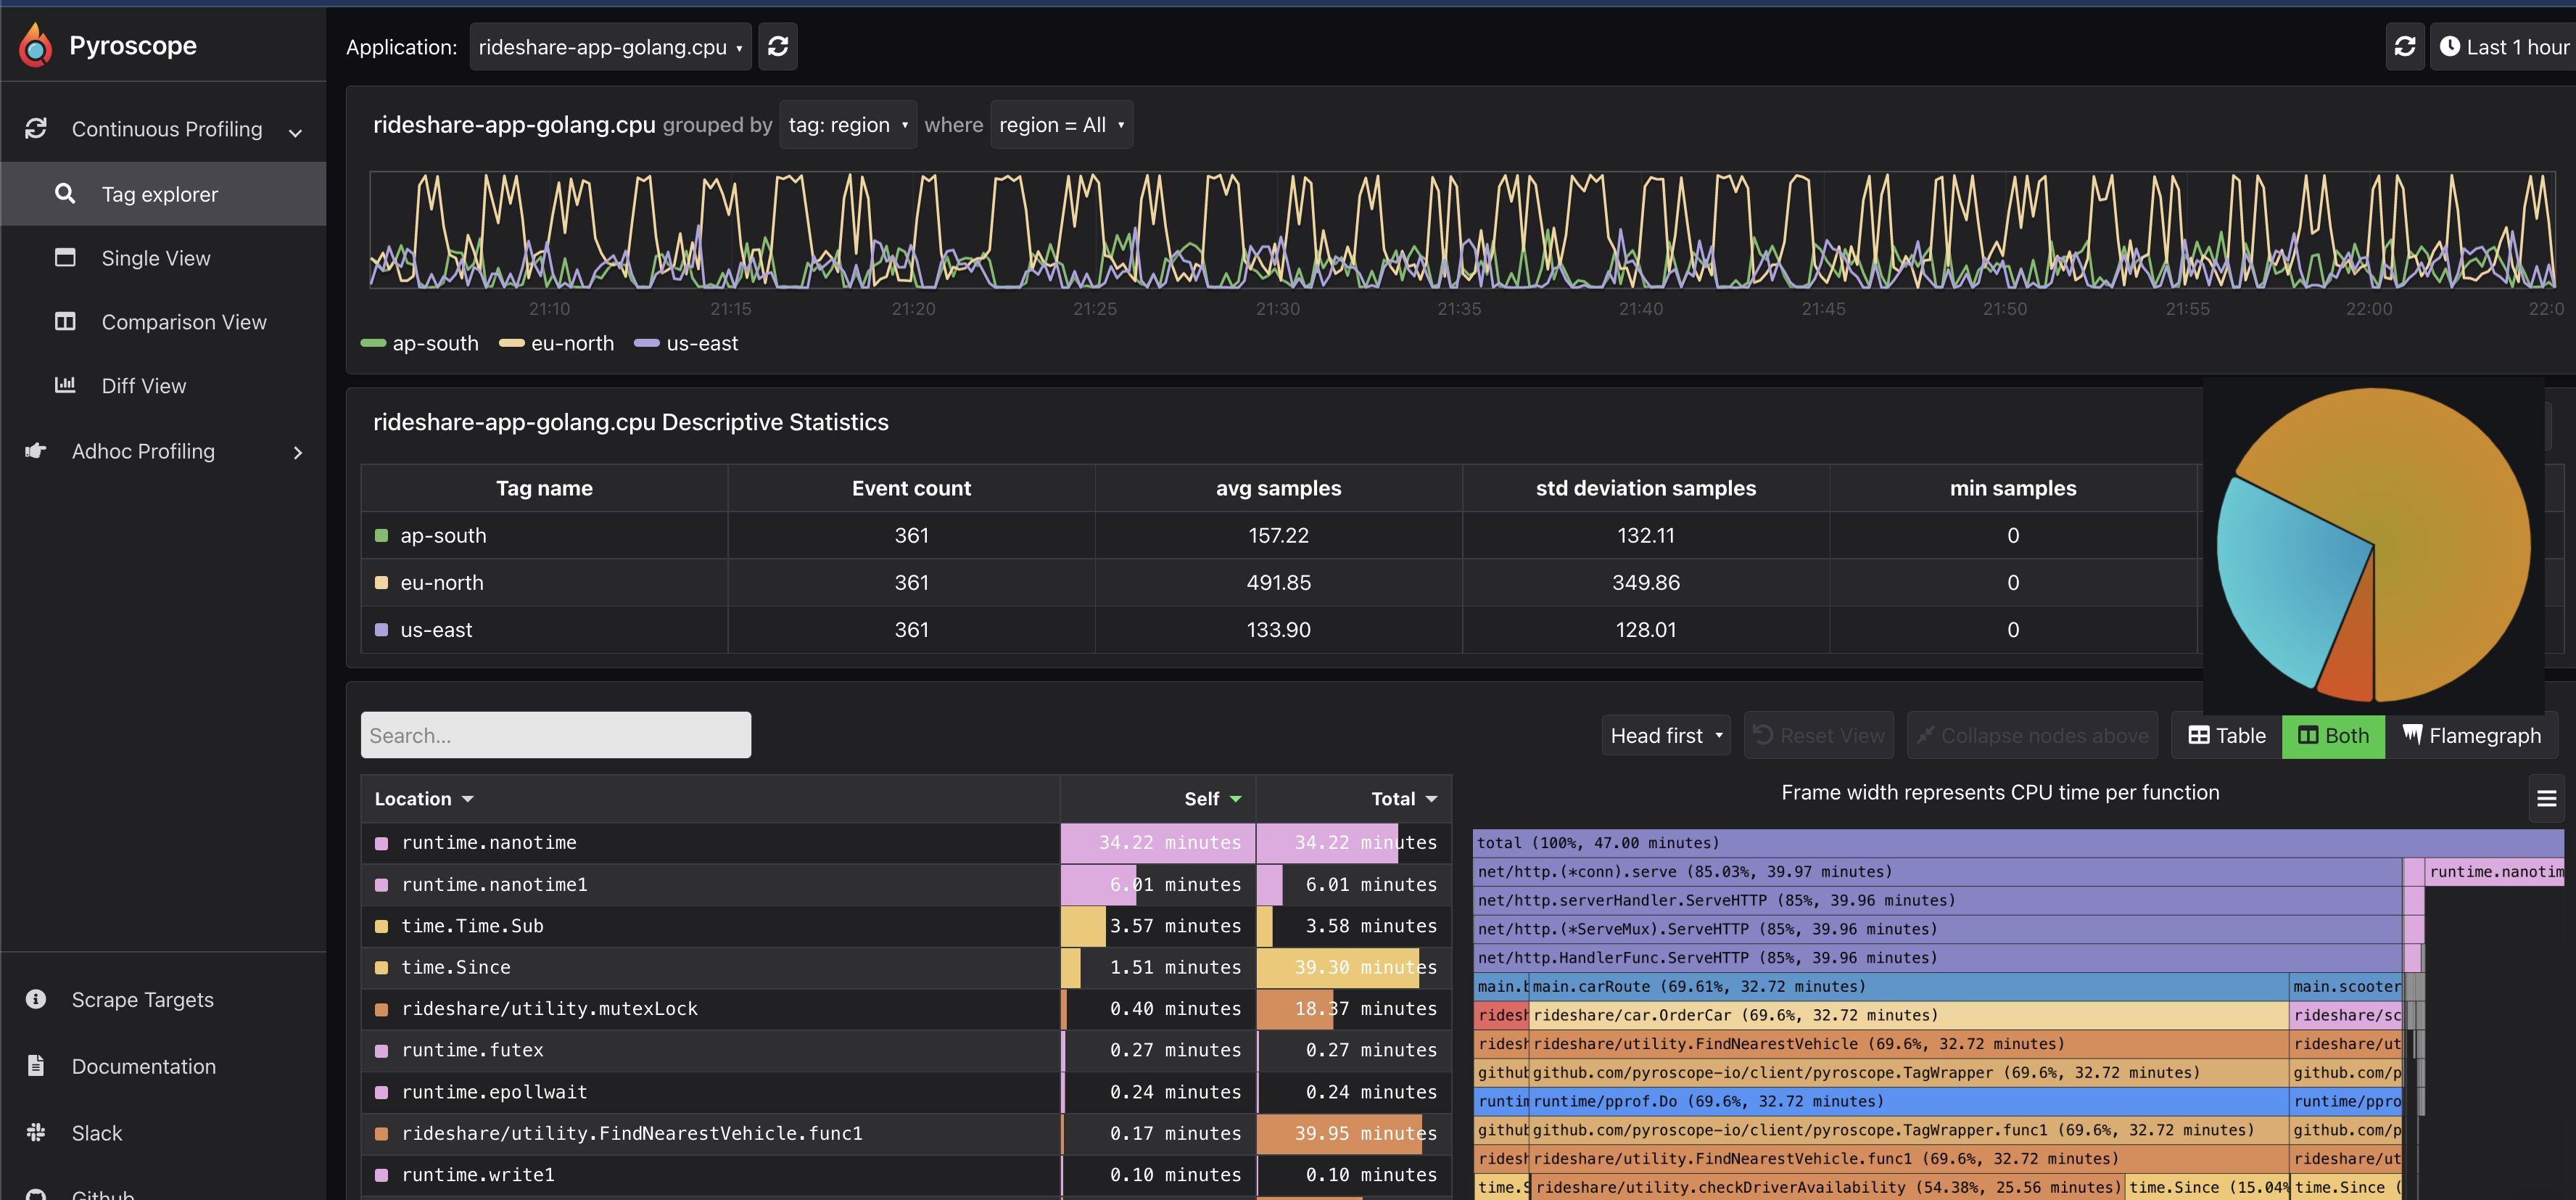2576x1200 pixels.
Task: Click the Pyroscope flame logo
Action: 36,44
